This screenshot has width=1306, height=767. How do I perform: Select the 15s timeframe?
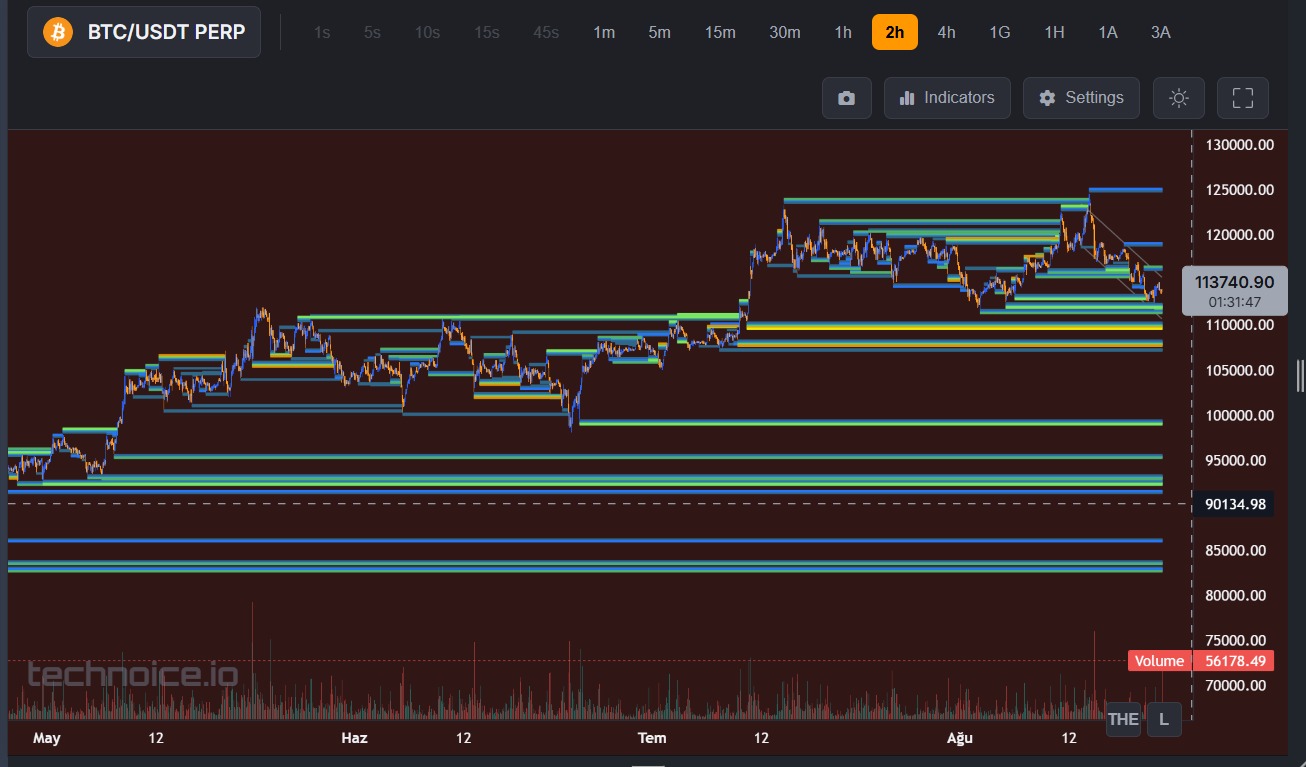click(487, 32)
